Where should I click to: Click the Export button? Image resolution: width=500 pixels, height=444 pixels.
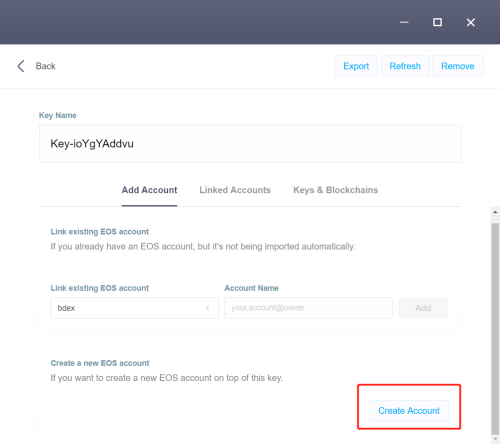(x=356, y=66)
